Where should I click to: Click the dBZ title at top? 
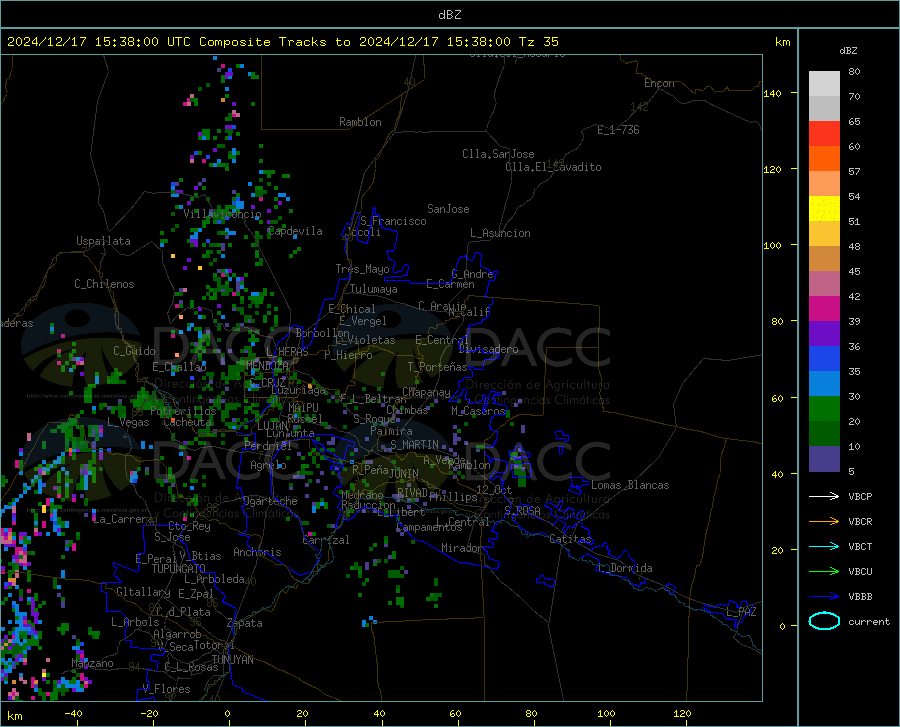[x=449, y=15]
